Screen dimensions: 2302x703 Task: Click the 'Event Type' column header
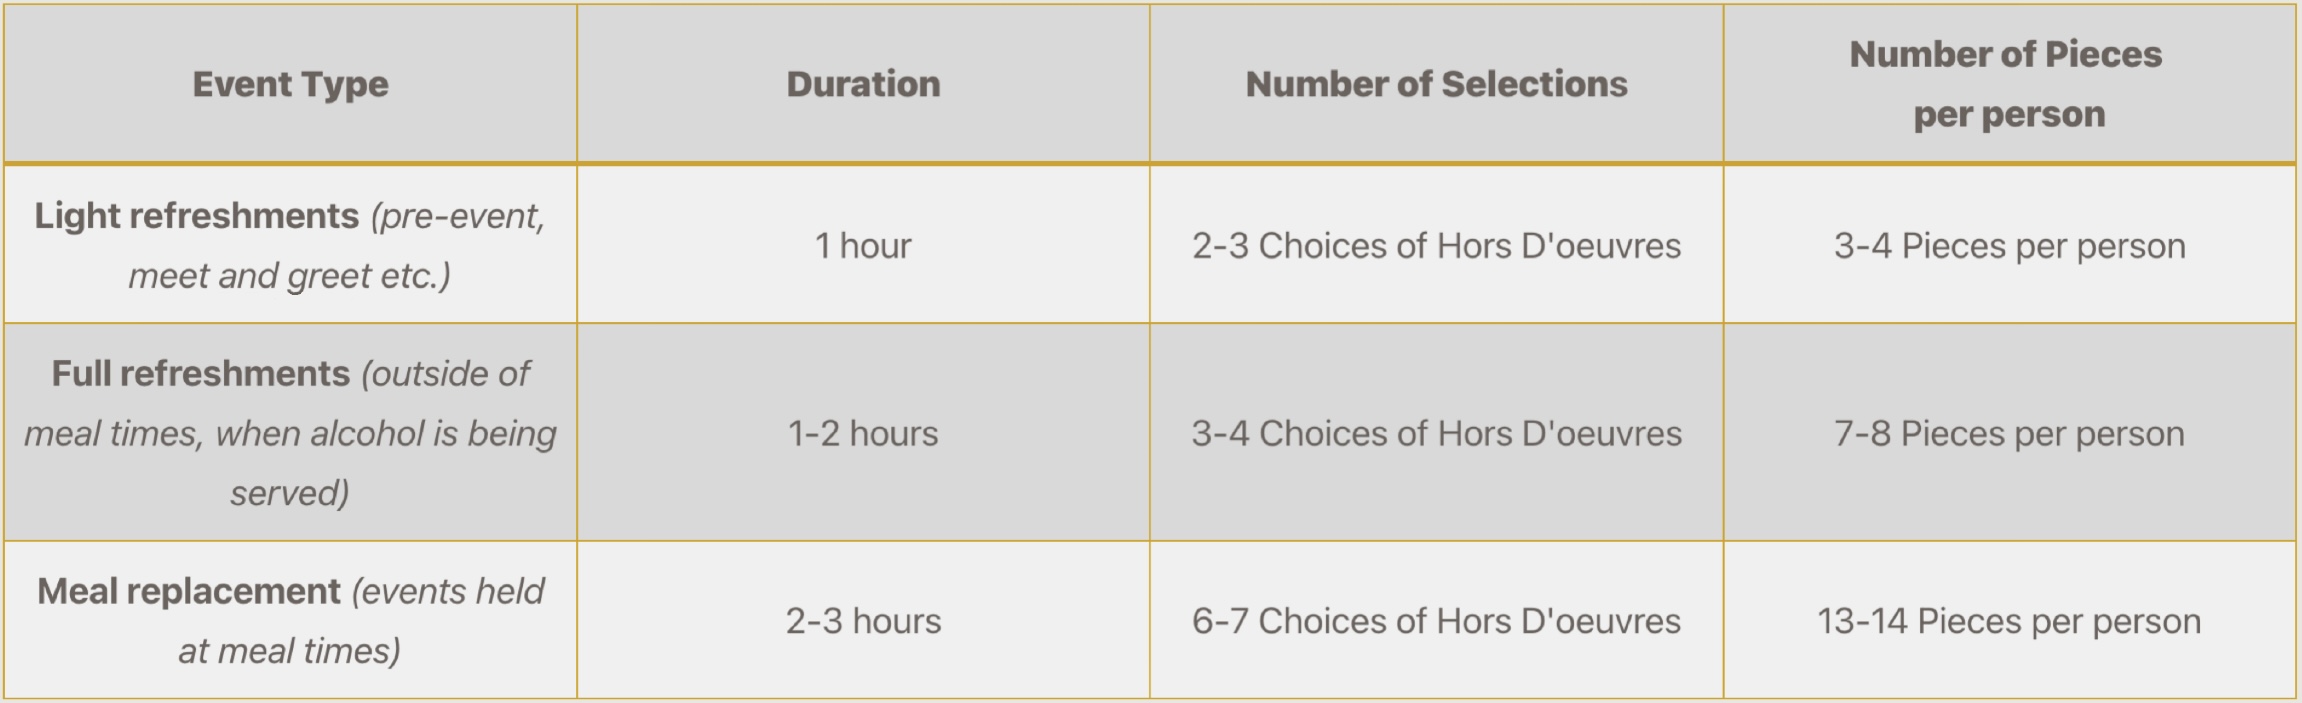290,84
